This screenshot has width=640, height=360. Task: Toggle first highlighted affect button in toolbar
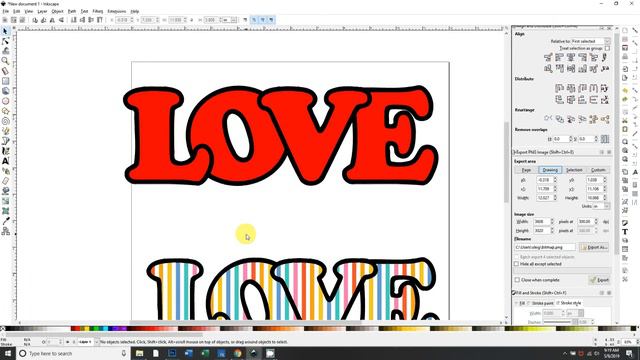coord(254,20)
